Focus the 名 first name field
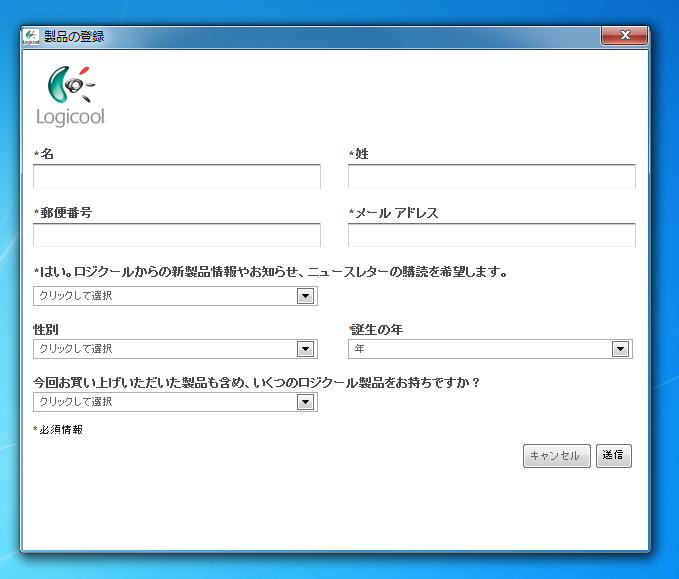This screenshot has width=679, height=579. (x=177, y=176)
